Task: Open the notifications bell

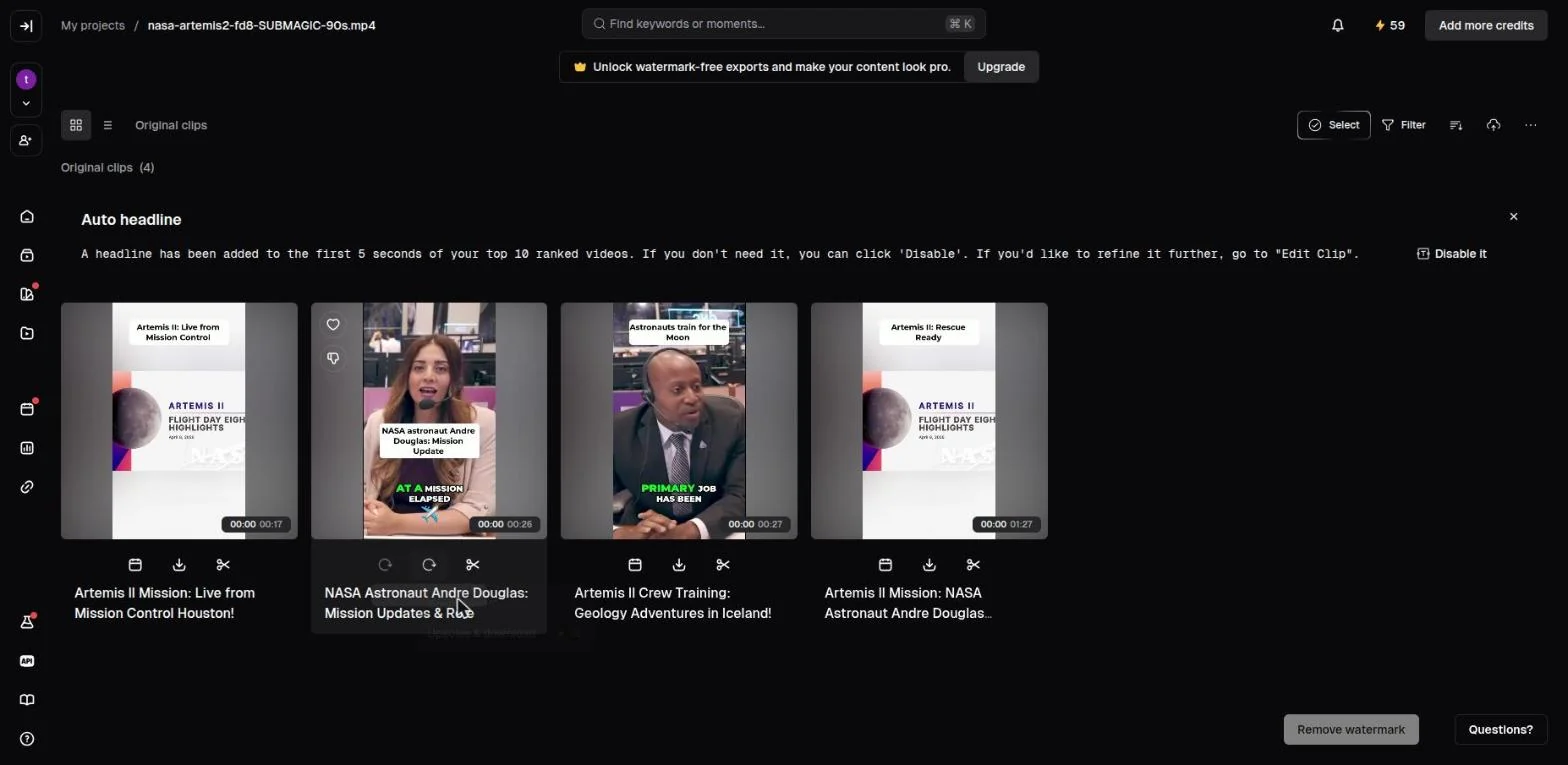Action: [x=1338, y=26]
